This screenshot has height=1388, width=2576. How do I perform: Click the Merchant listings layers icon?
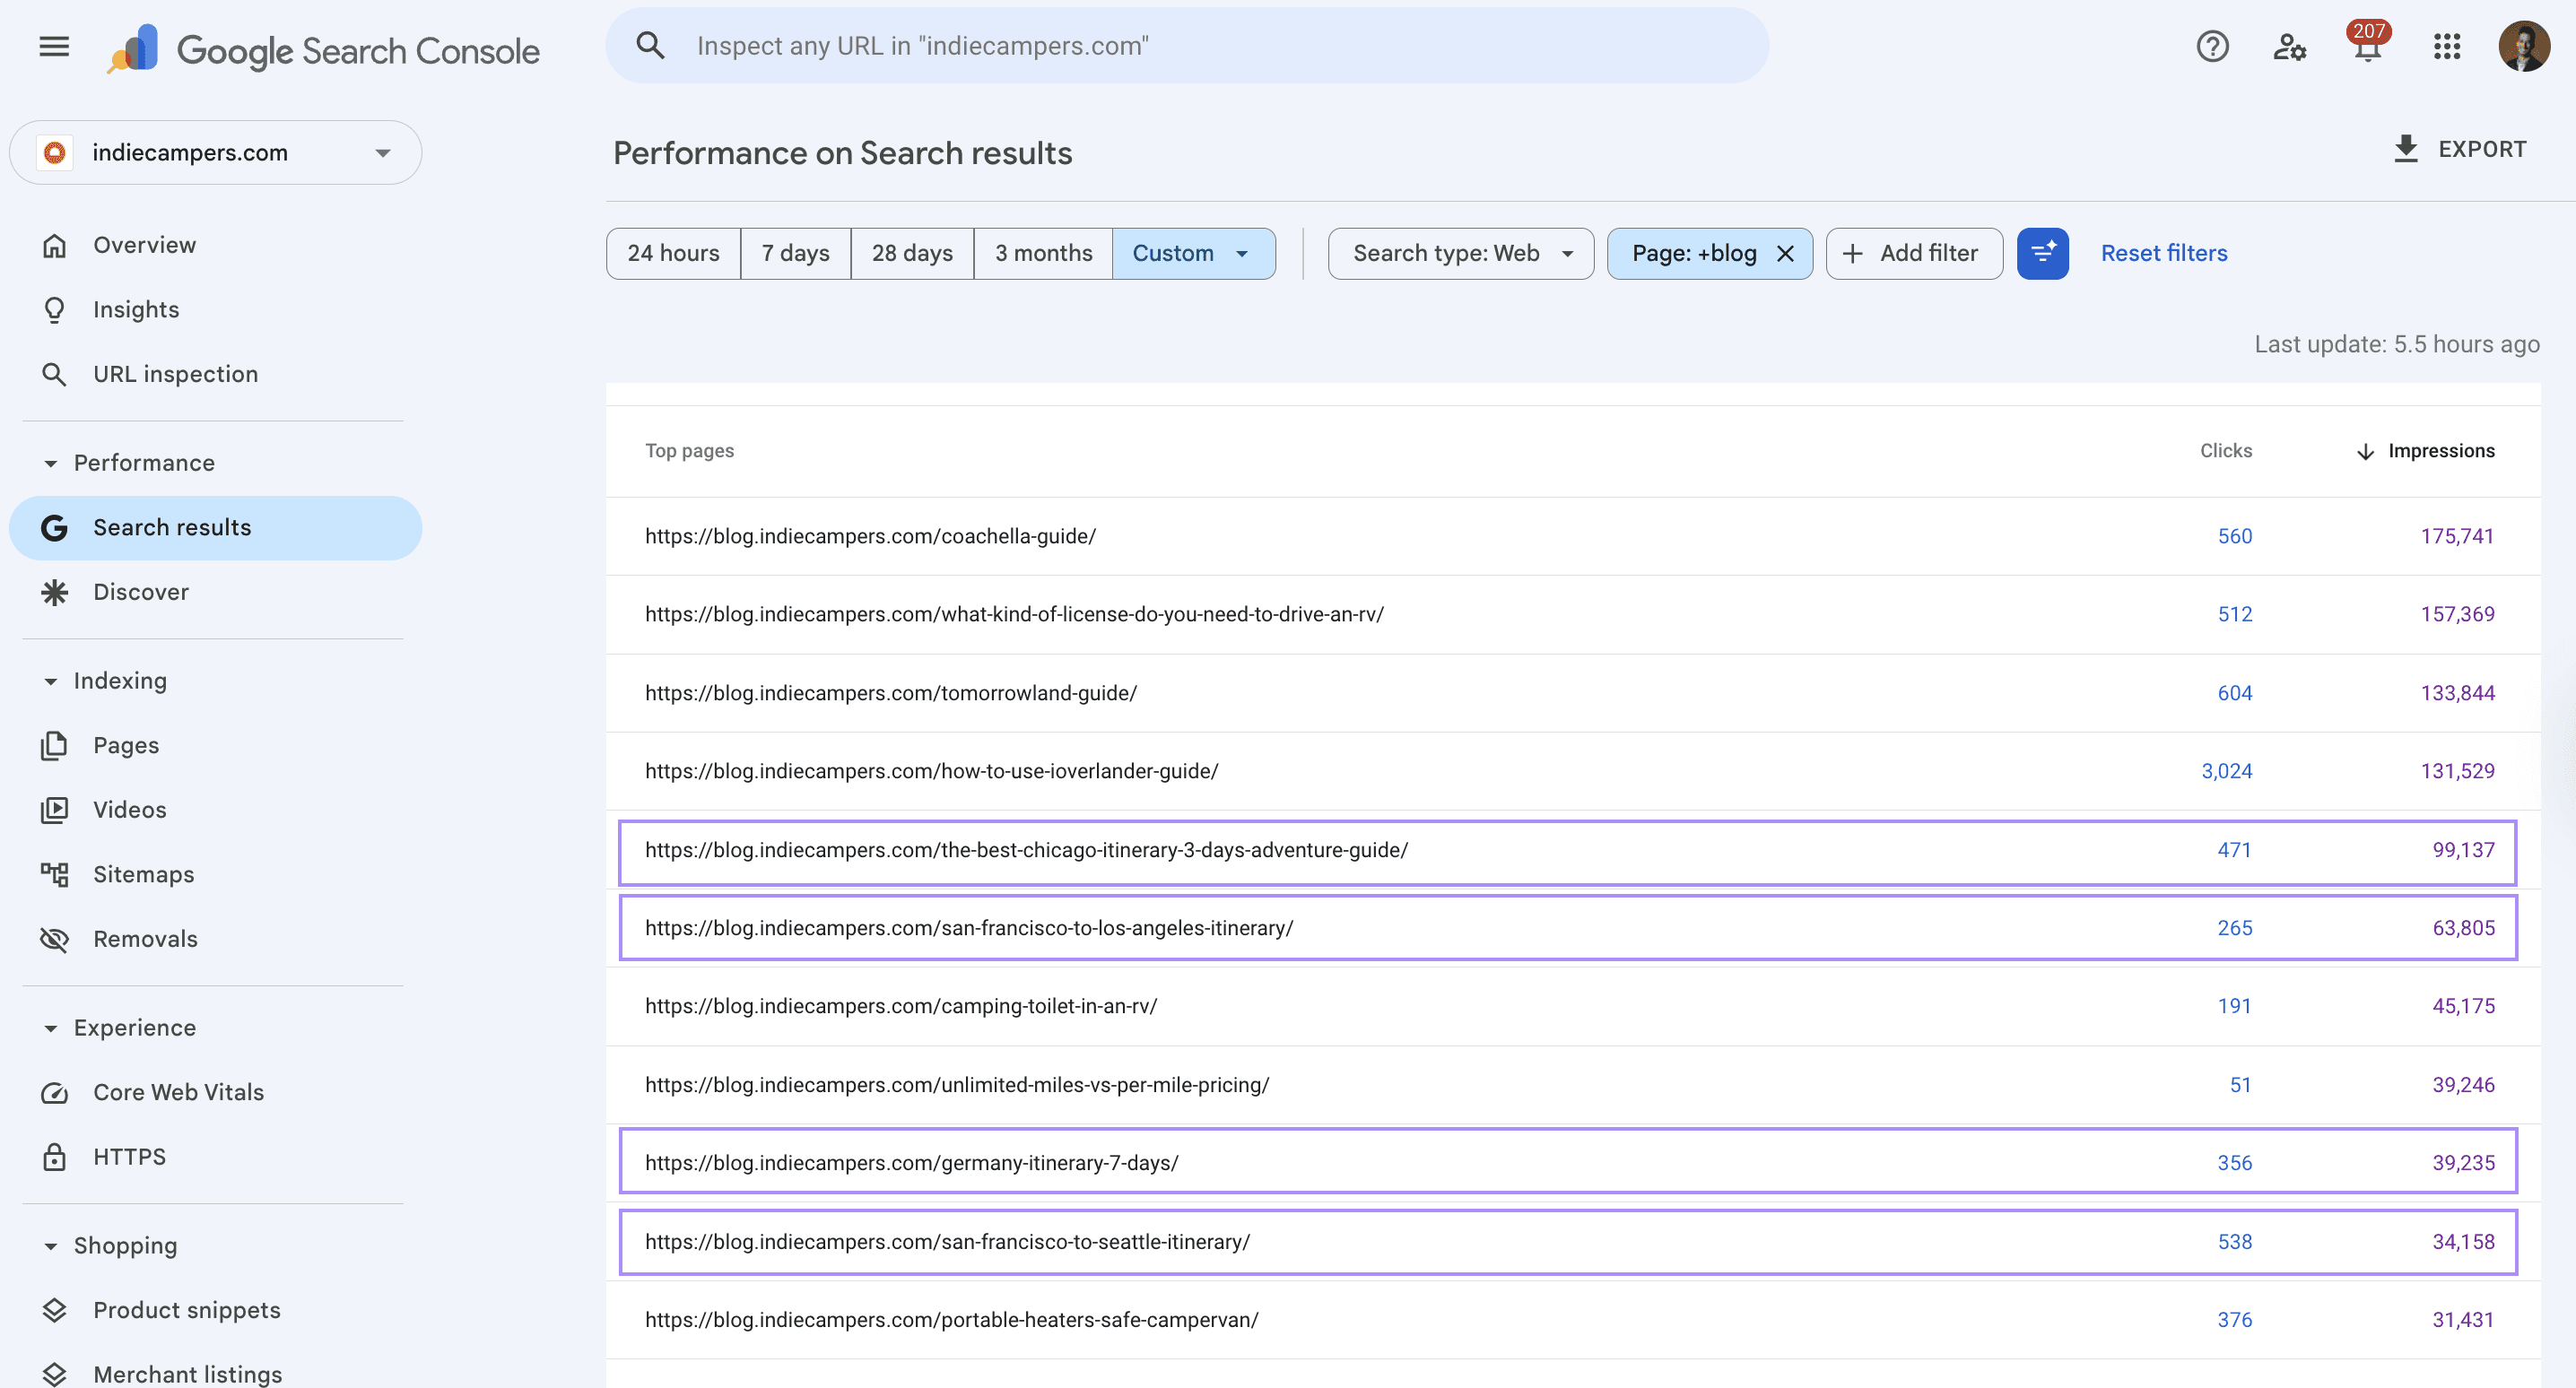pyautogui.click(x=54, y=1374)
